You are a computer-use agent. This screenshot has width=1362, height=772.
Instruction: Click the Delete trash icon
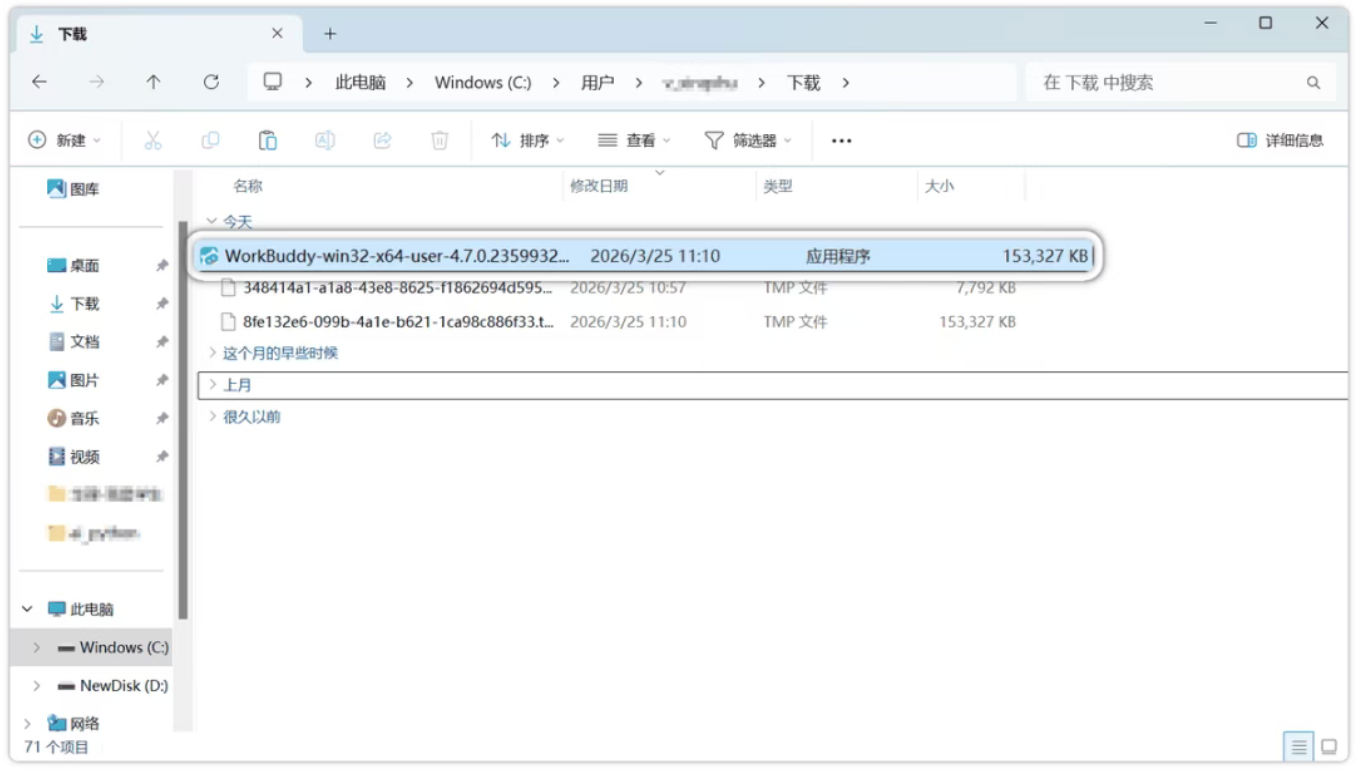tap(439, 141)
